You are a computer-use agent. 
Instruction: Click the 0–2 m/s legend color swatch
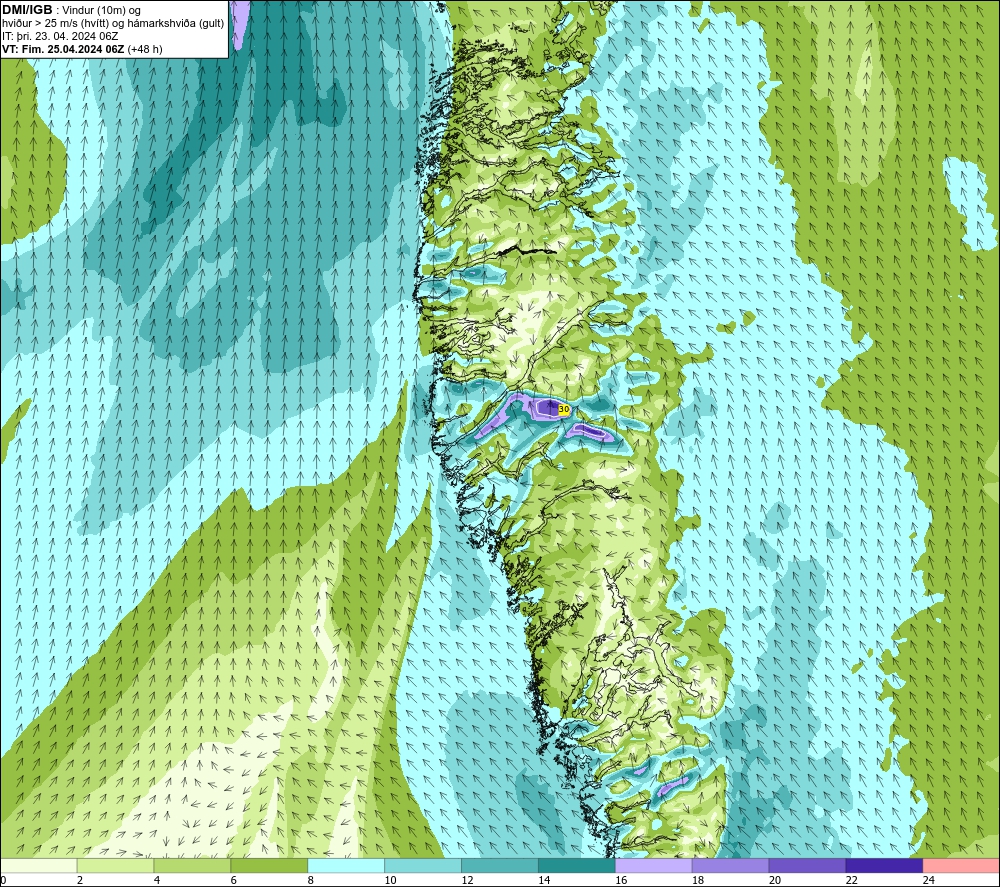pos(38,865)
